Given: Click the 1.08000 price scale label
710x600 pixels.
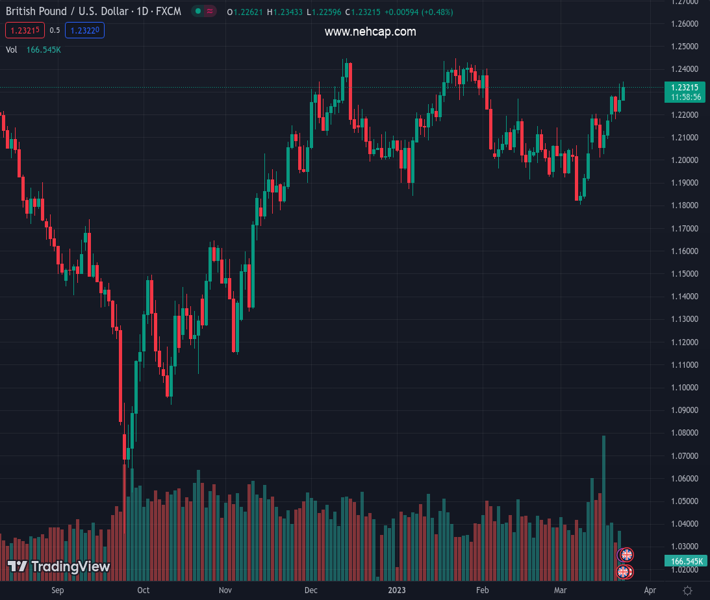Looking at the screenshot, I should coord(685,432).
